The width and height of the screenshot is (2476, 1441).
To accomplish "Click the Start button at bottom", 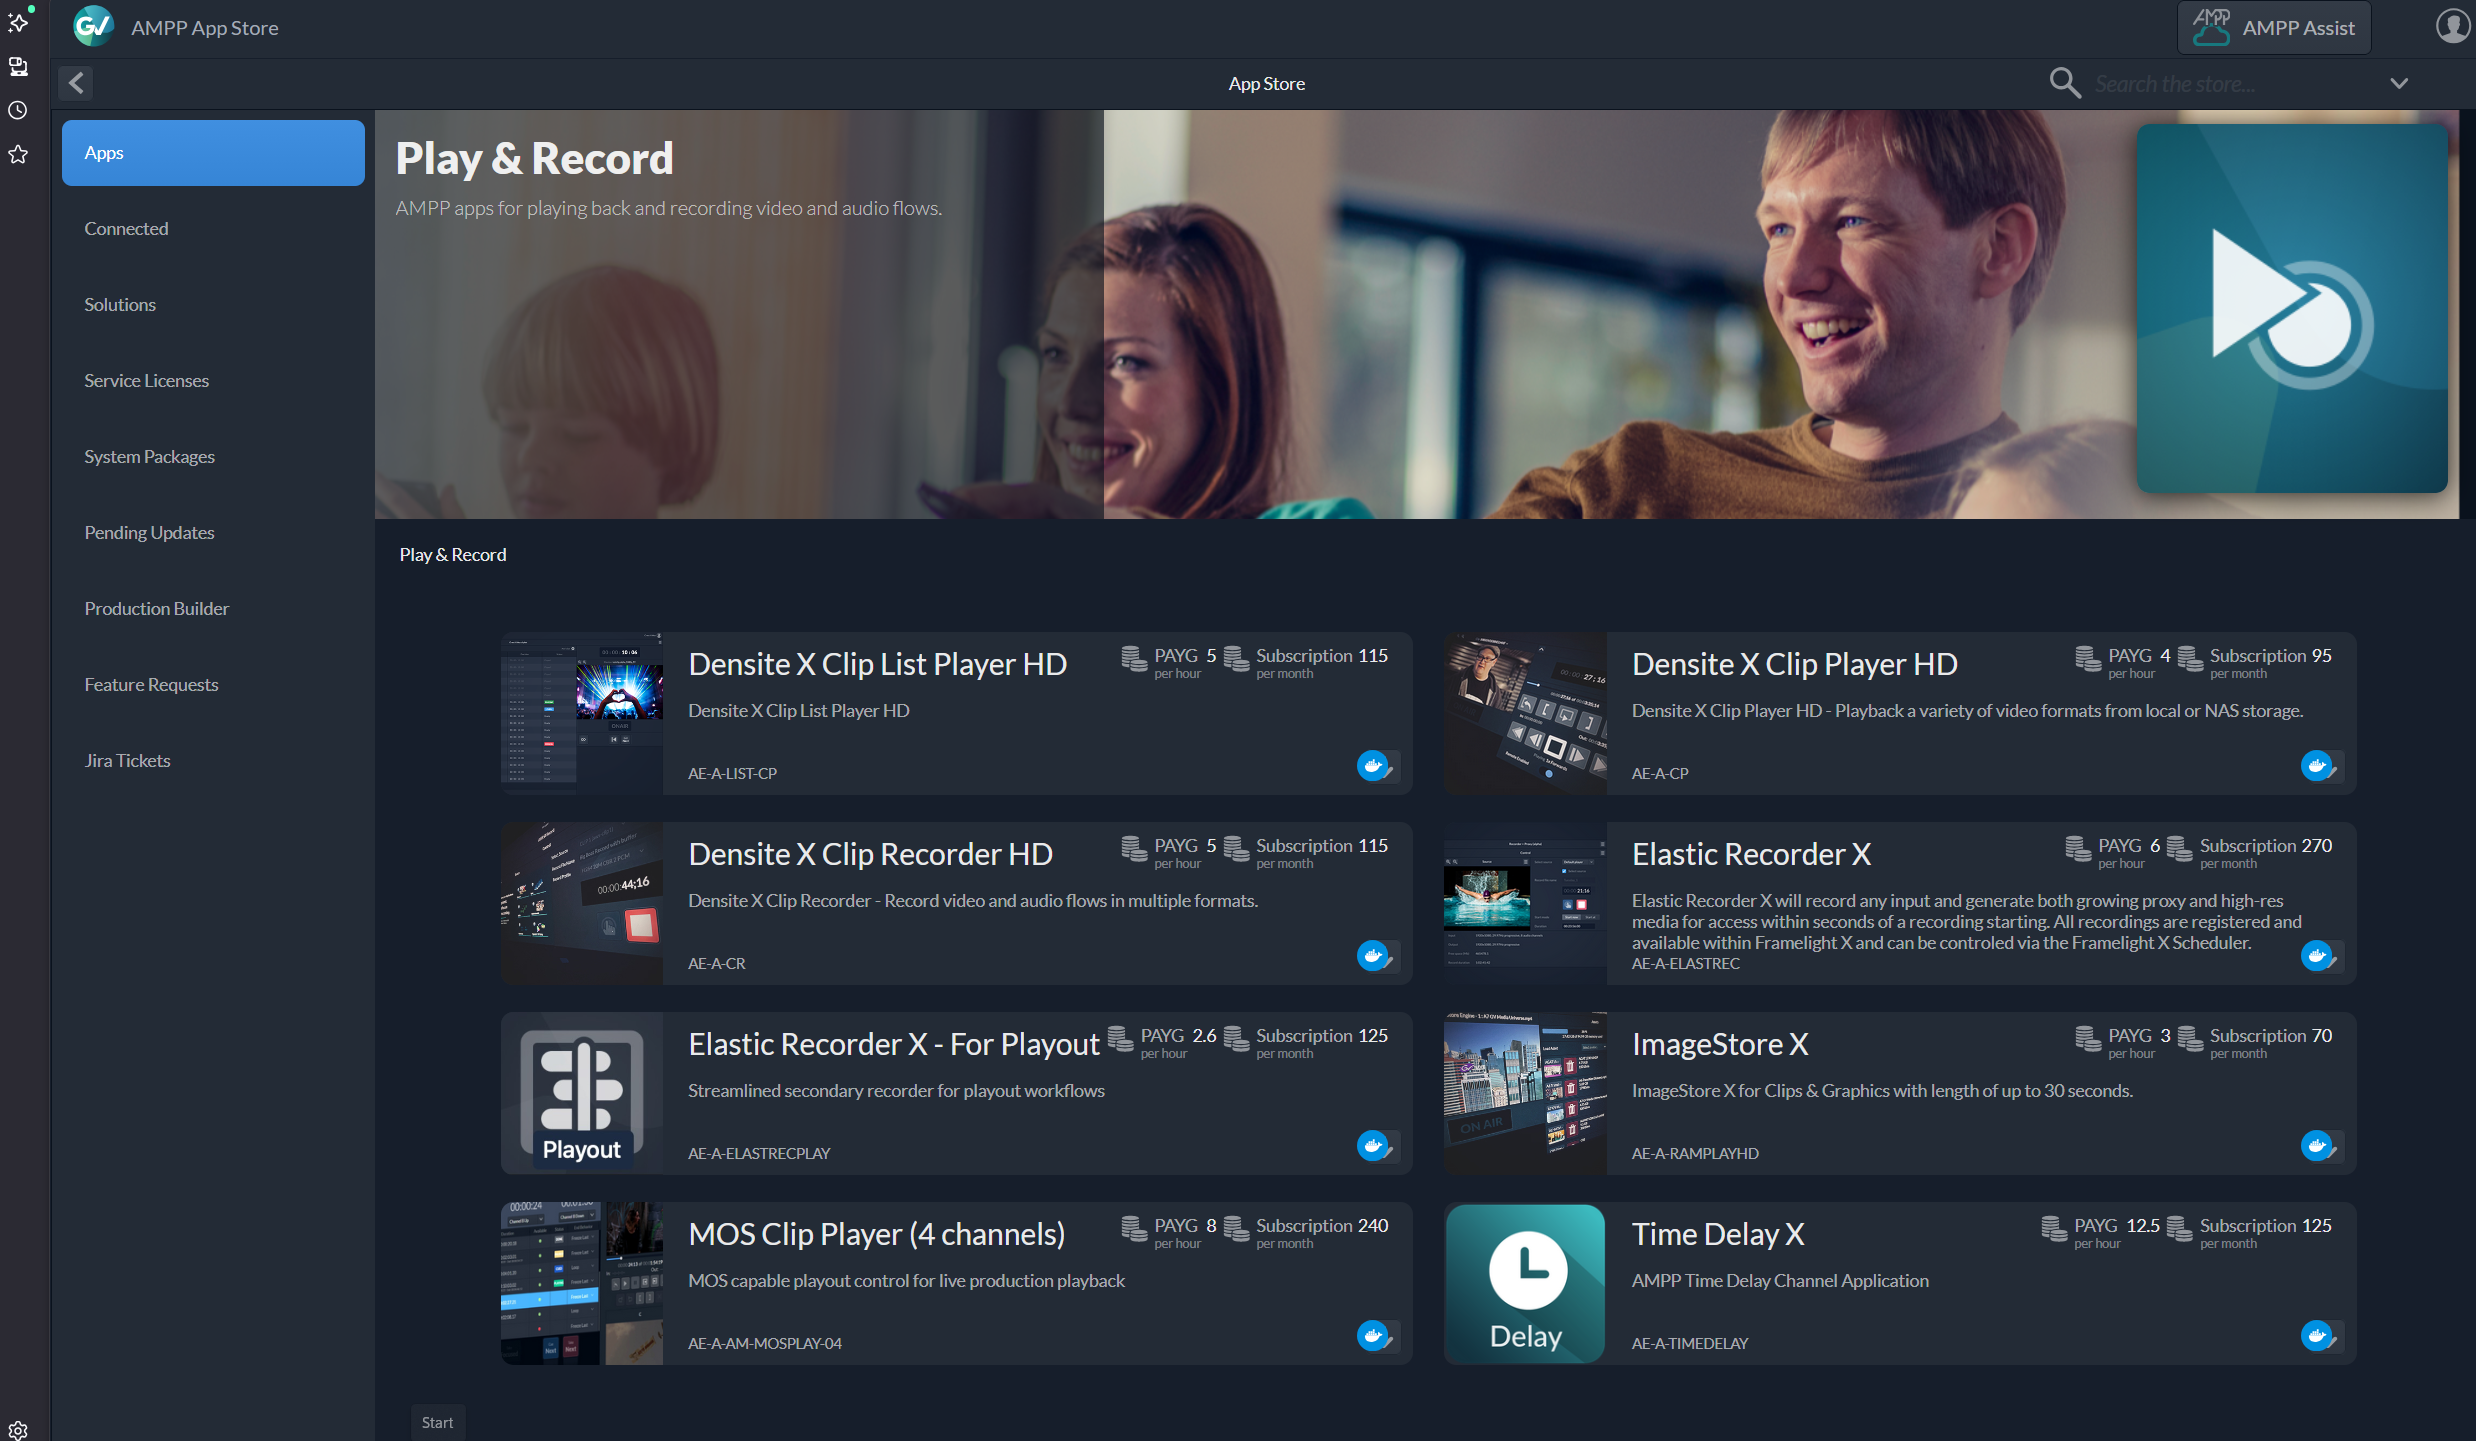I will [437, 1422].
